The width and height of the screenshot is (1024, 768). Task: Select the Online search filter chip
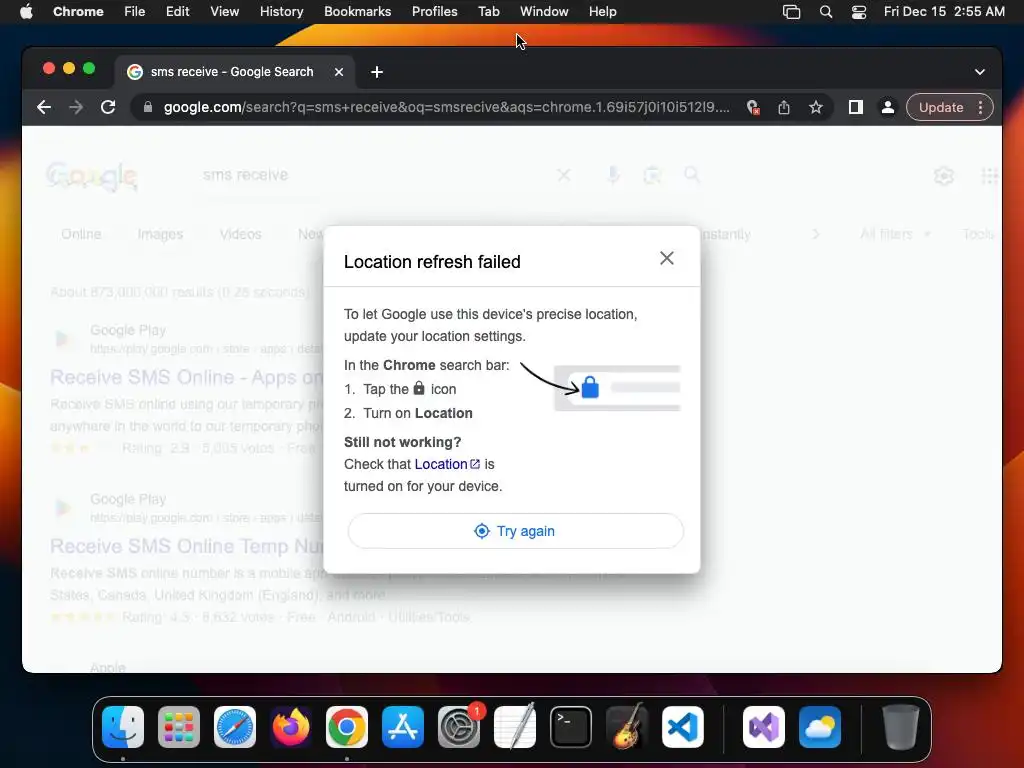81,234
